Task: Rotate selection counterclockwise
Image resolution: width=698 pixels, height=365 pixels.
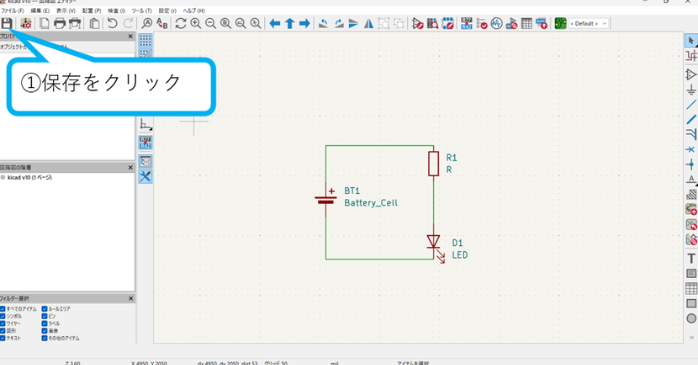Action: pos(324,23)
